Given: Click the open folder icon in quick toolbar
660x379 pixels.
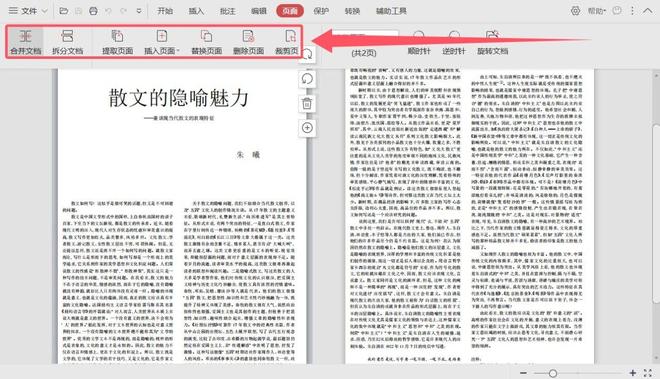Looking at the screenshot, I should pyautogui.click(x=64, y=11).
